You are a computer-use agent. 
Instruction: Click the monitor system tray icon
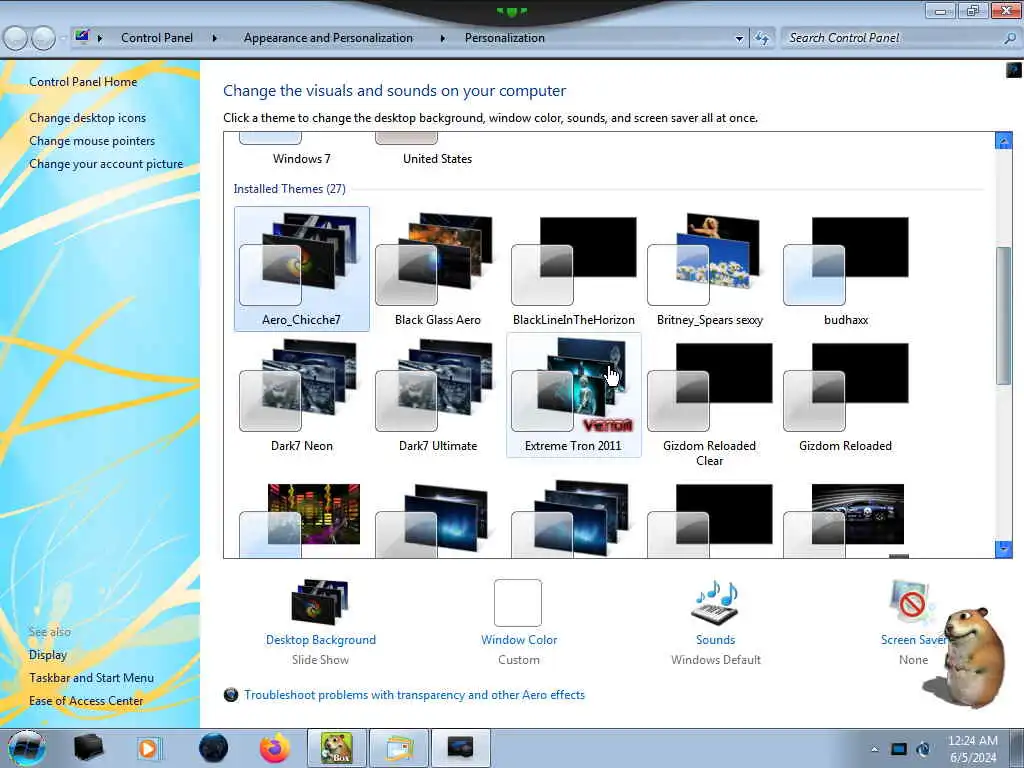(x=899, y=749)
